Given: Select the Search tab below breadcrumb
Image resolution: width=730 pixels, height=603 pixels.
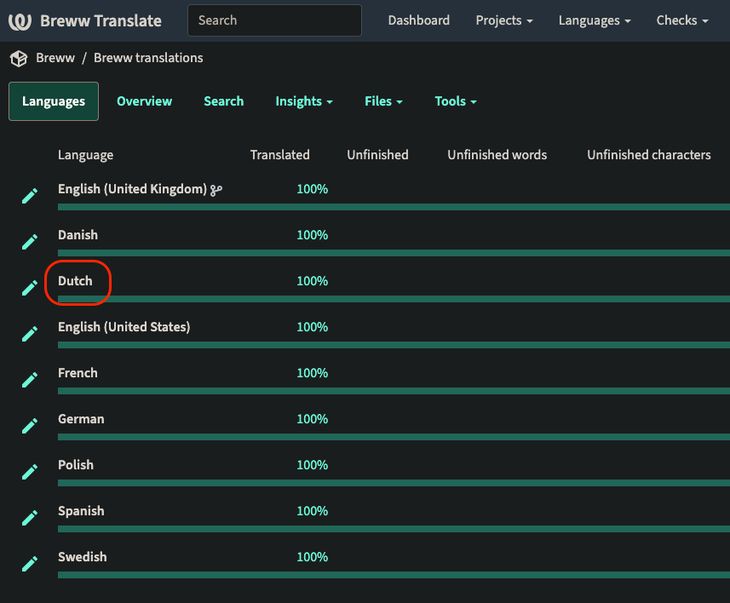Looking at the screenshot, I should click(223, 101).
